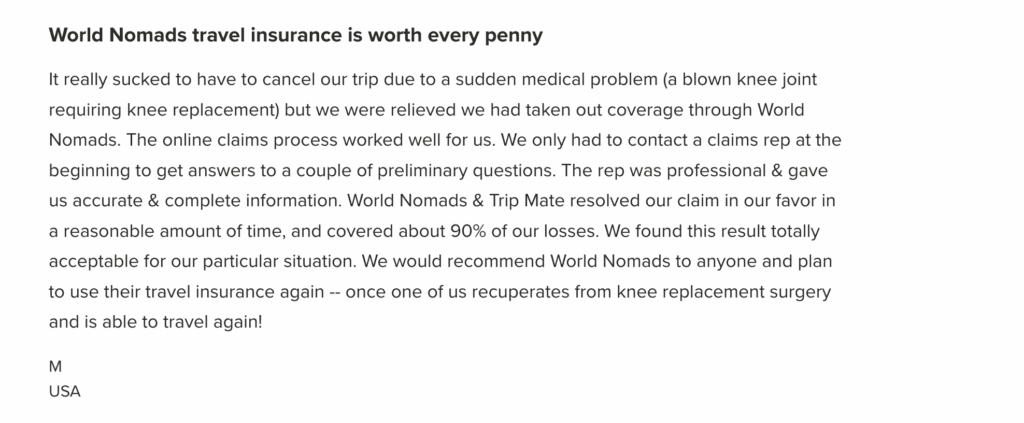Click the review title about World Nomads
The width and height of the screenshot is (1024, 423).
coord(295,36)
